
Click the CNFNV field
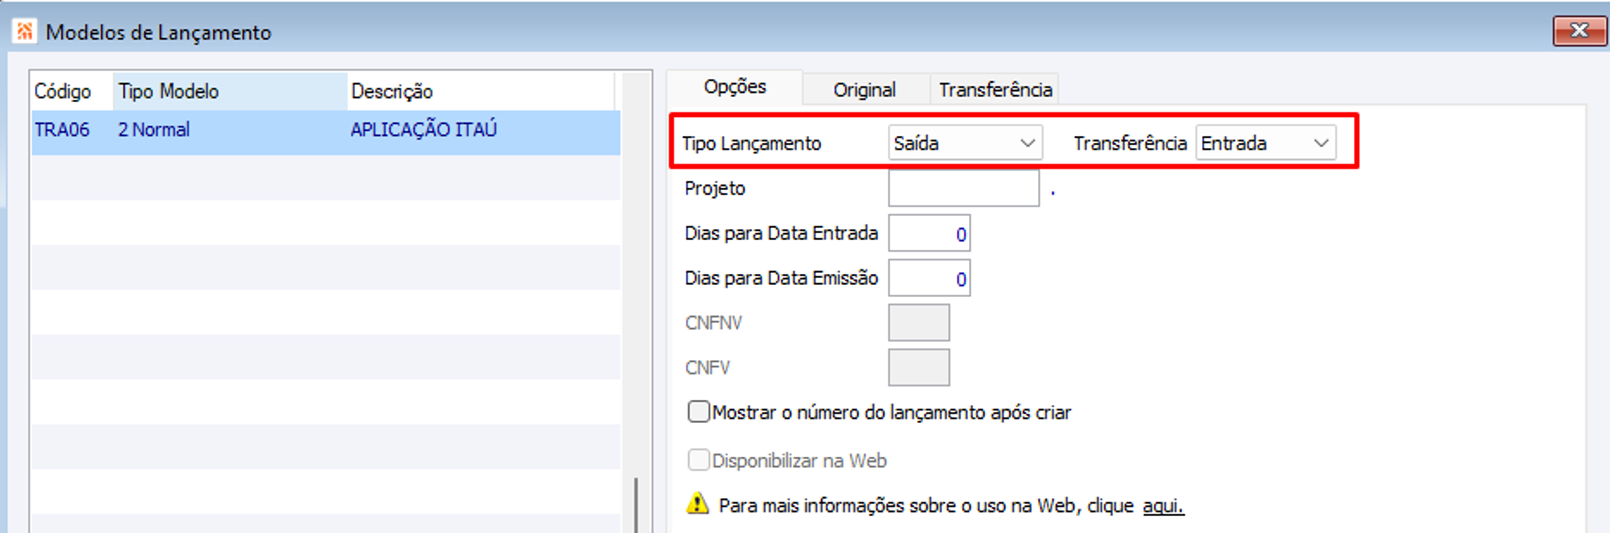[x=918, y=323]
